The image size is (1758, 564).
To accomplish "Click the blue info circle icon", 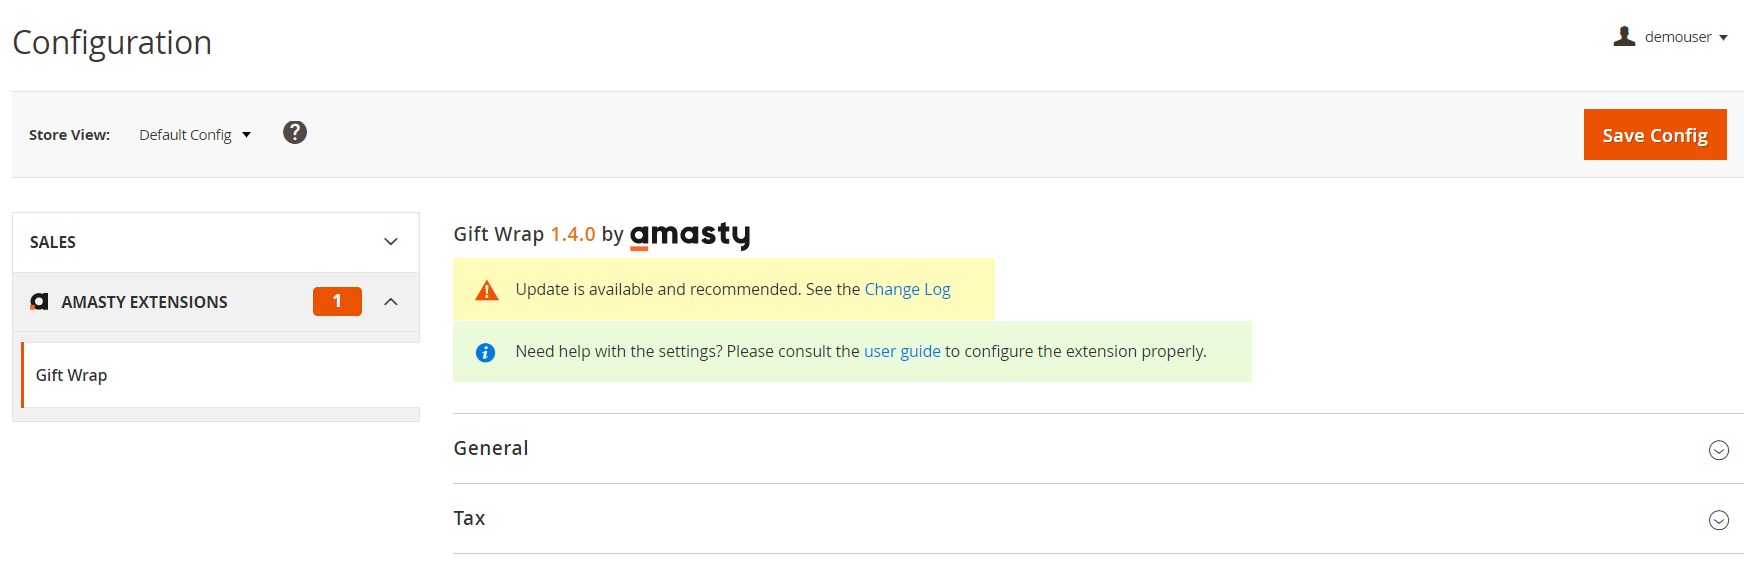I will [485, 352].
